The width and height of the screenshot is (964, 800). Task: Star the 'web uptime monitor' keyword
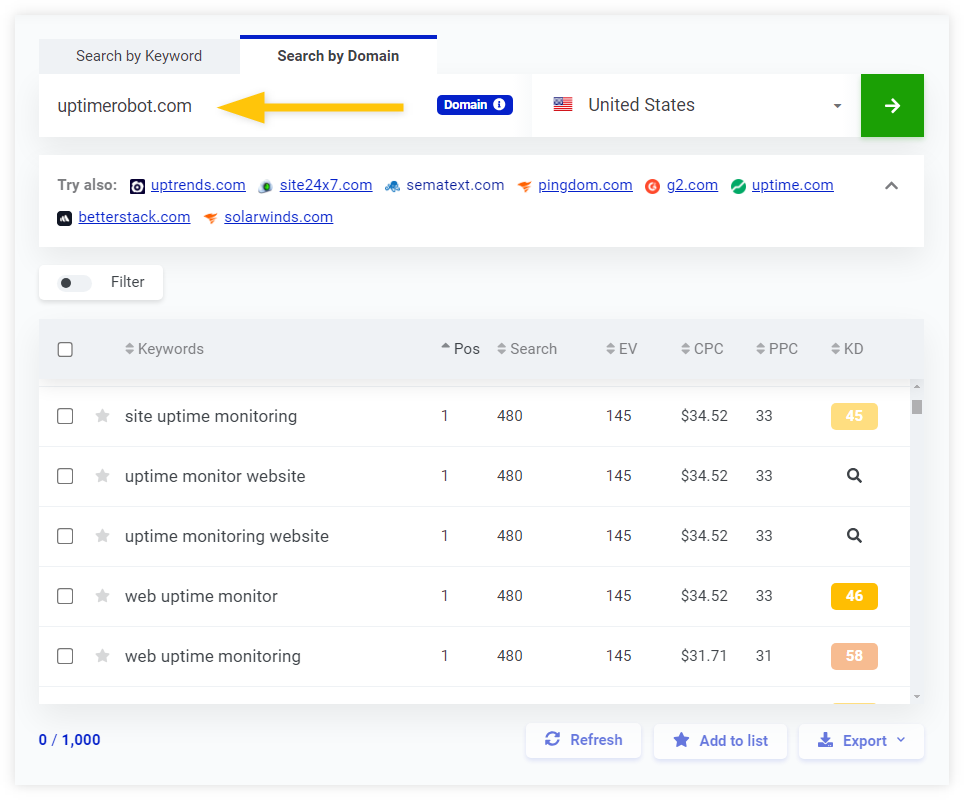(102, 596)
